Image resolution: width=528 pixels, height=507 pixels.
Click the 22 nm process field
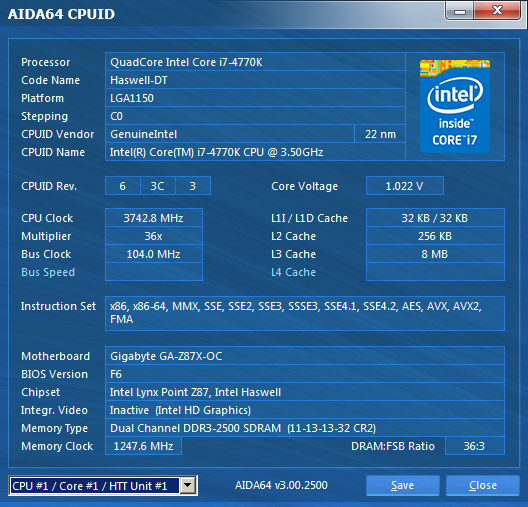(380, 134)
